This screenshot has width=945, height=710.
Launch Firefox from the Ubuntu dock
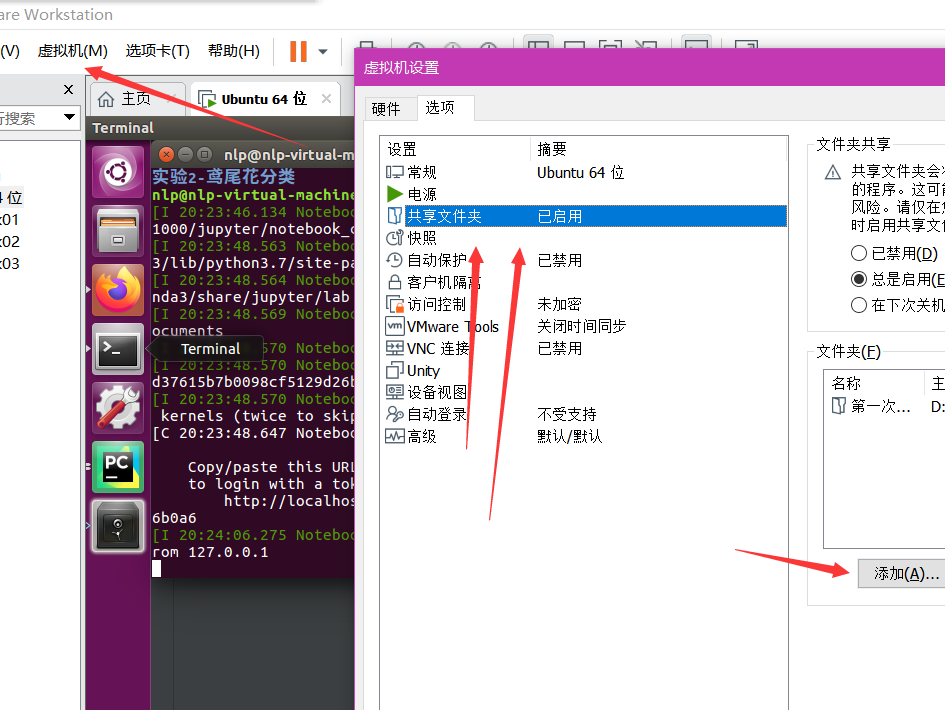point(118,290)
